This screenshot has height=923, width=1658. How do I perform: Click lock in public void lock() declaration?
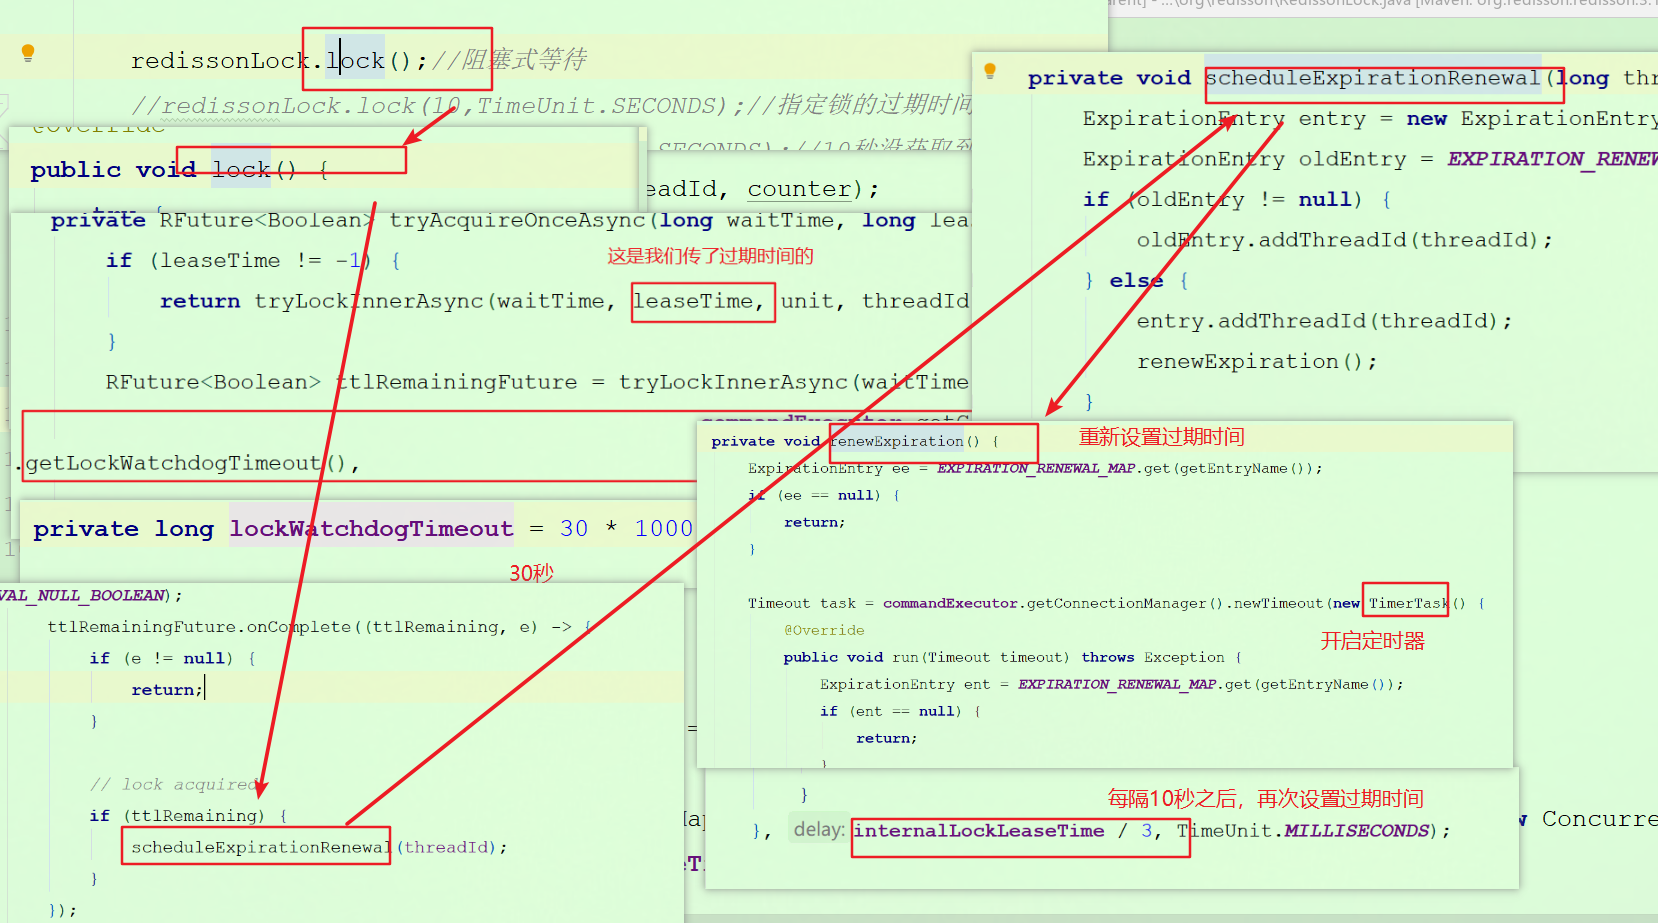[241, 170]
